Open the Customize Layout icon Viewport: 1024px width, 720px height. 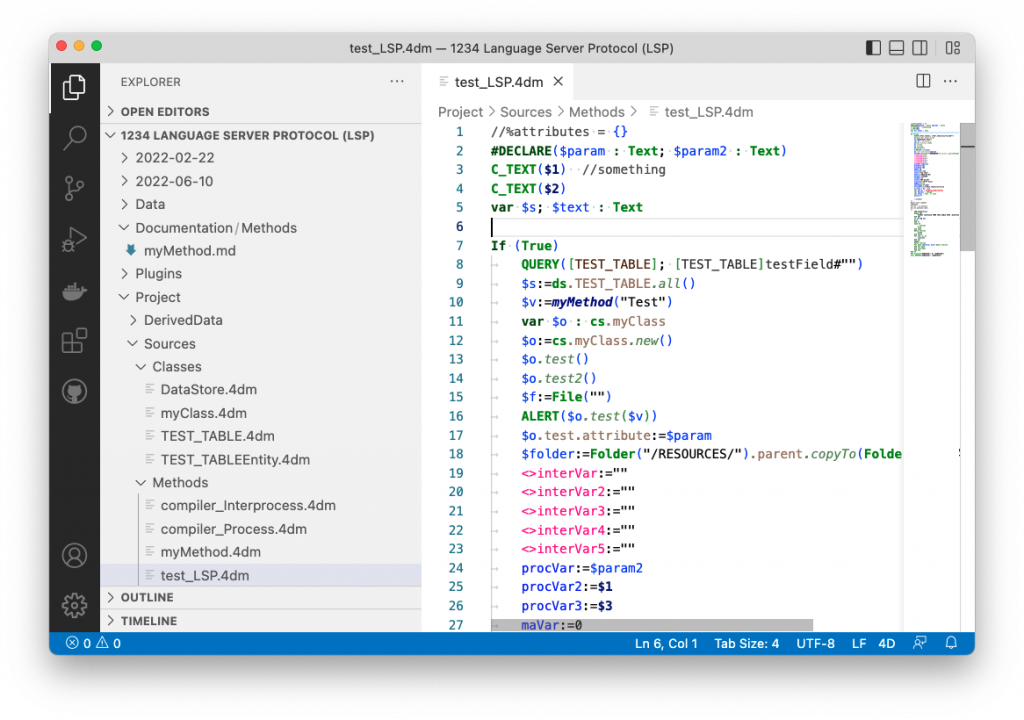pos(953,48)
